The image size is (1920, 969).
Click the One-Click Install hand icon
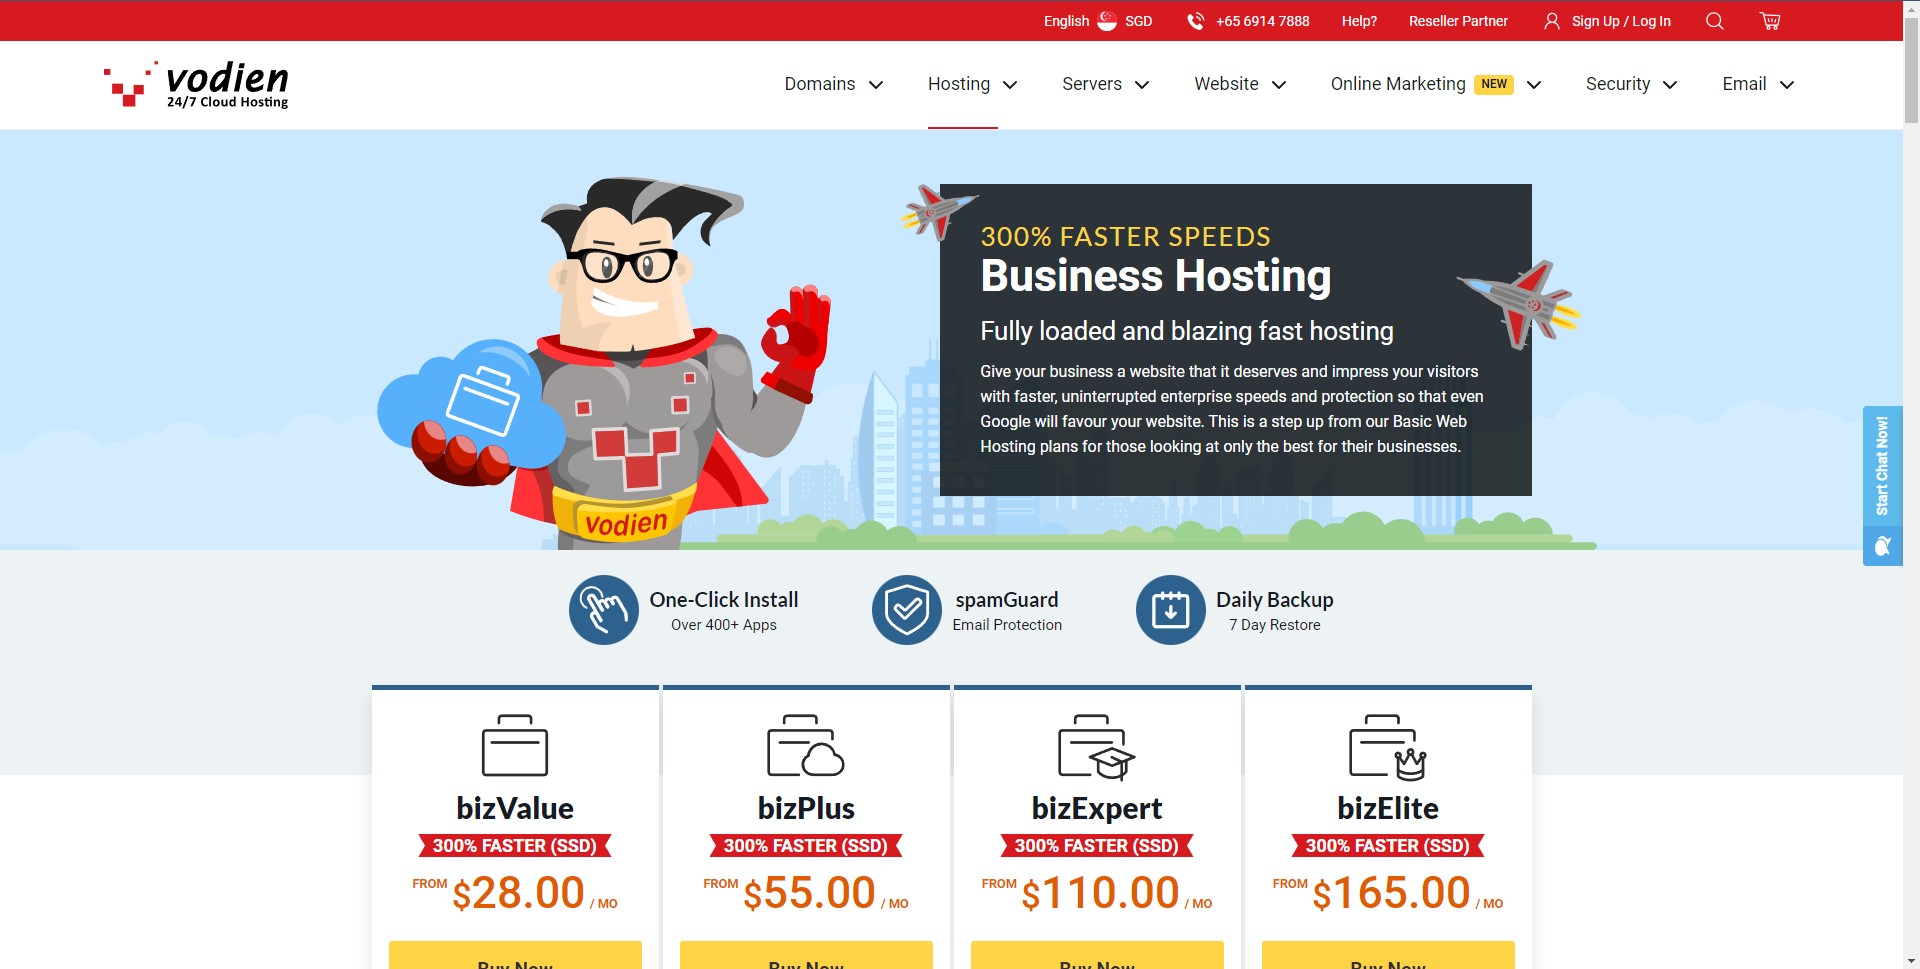tap(604, 610)
